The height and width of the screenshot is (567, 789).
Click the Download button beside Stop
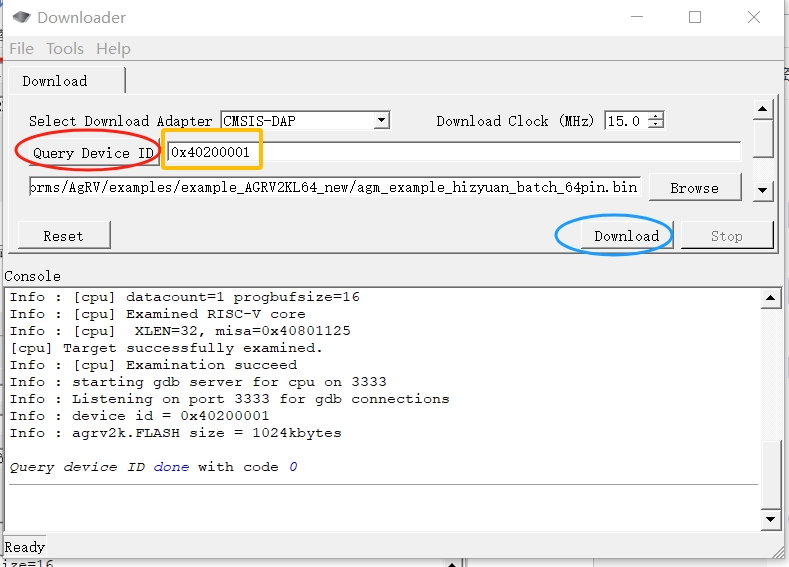click(626, 235)
